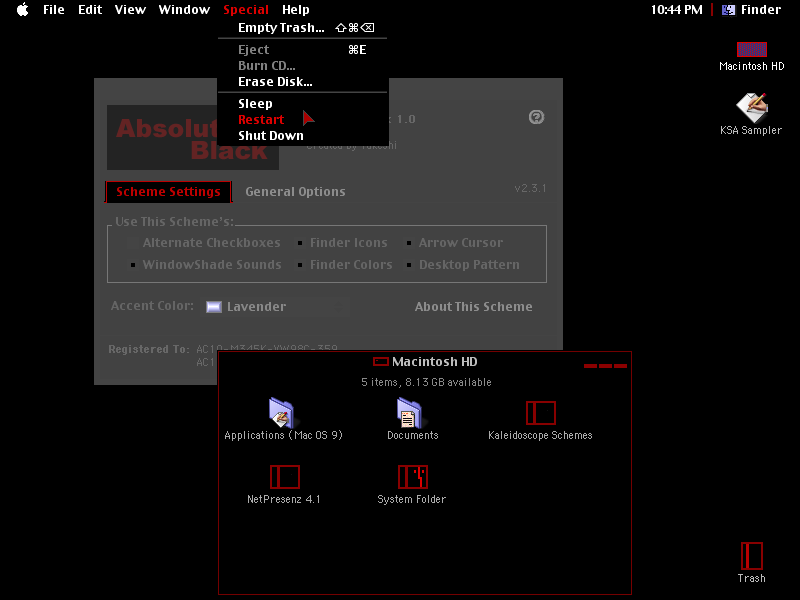The width and height of the screenshot is (800, 600).
Task: Open the Window menu
Action: [184, 10]
